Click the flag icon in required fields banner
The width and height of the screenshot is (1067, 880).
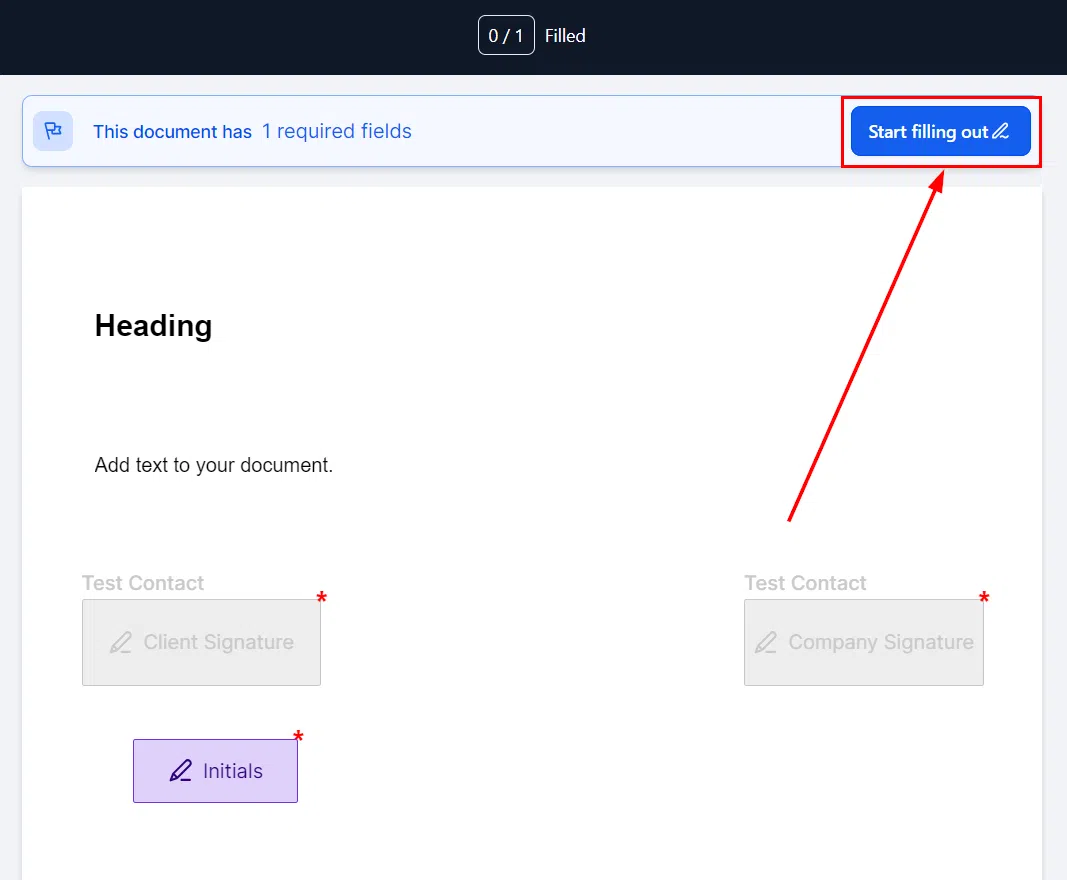tap(53, 131)
